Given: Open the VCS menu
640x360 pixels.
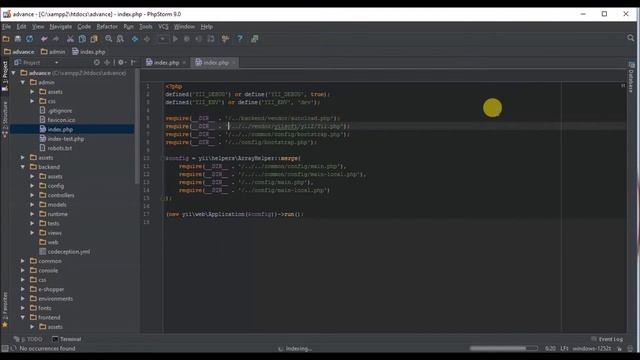Looking at the screenshot, I should 163,27.
